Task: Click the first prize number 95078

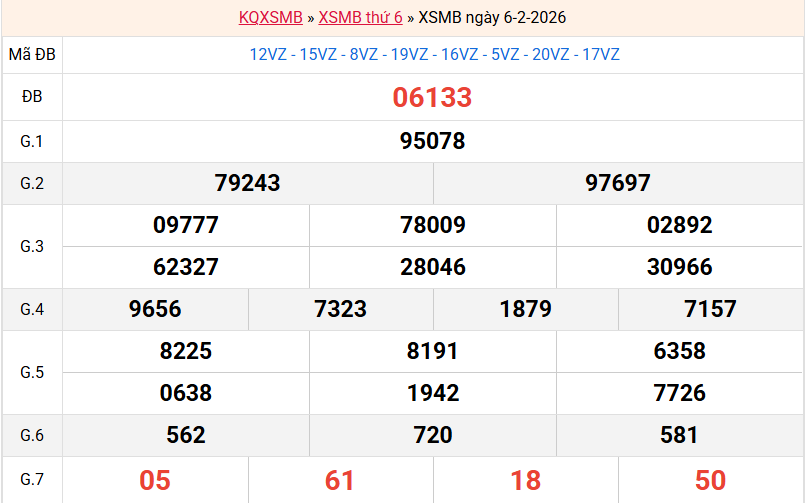Action: [x=432, y=141]
